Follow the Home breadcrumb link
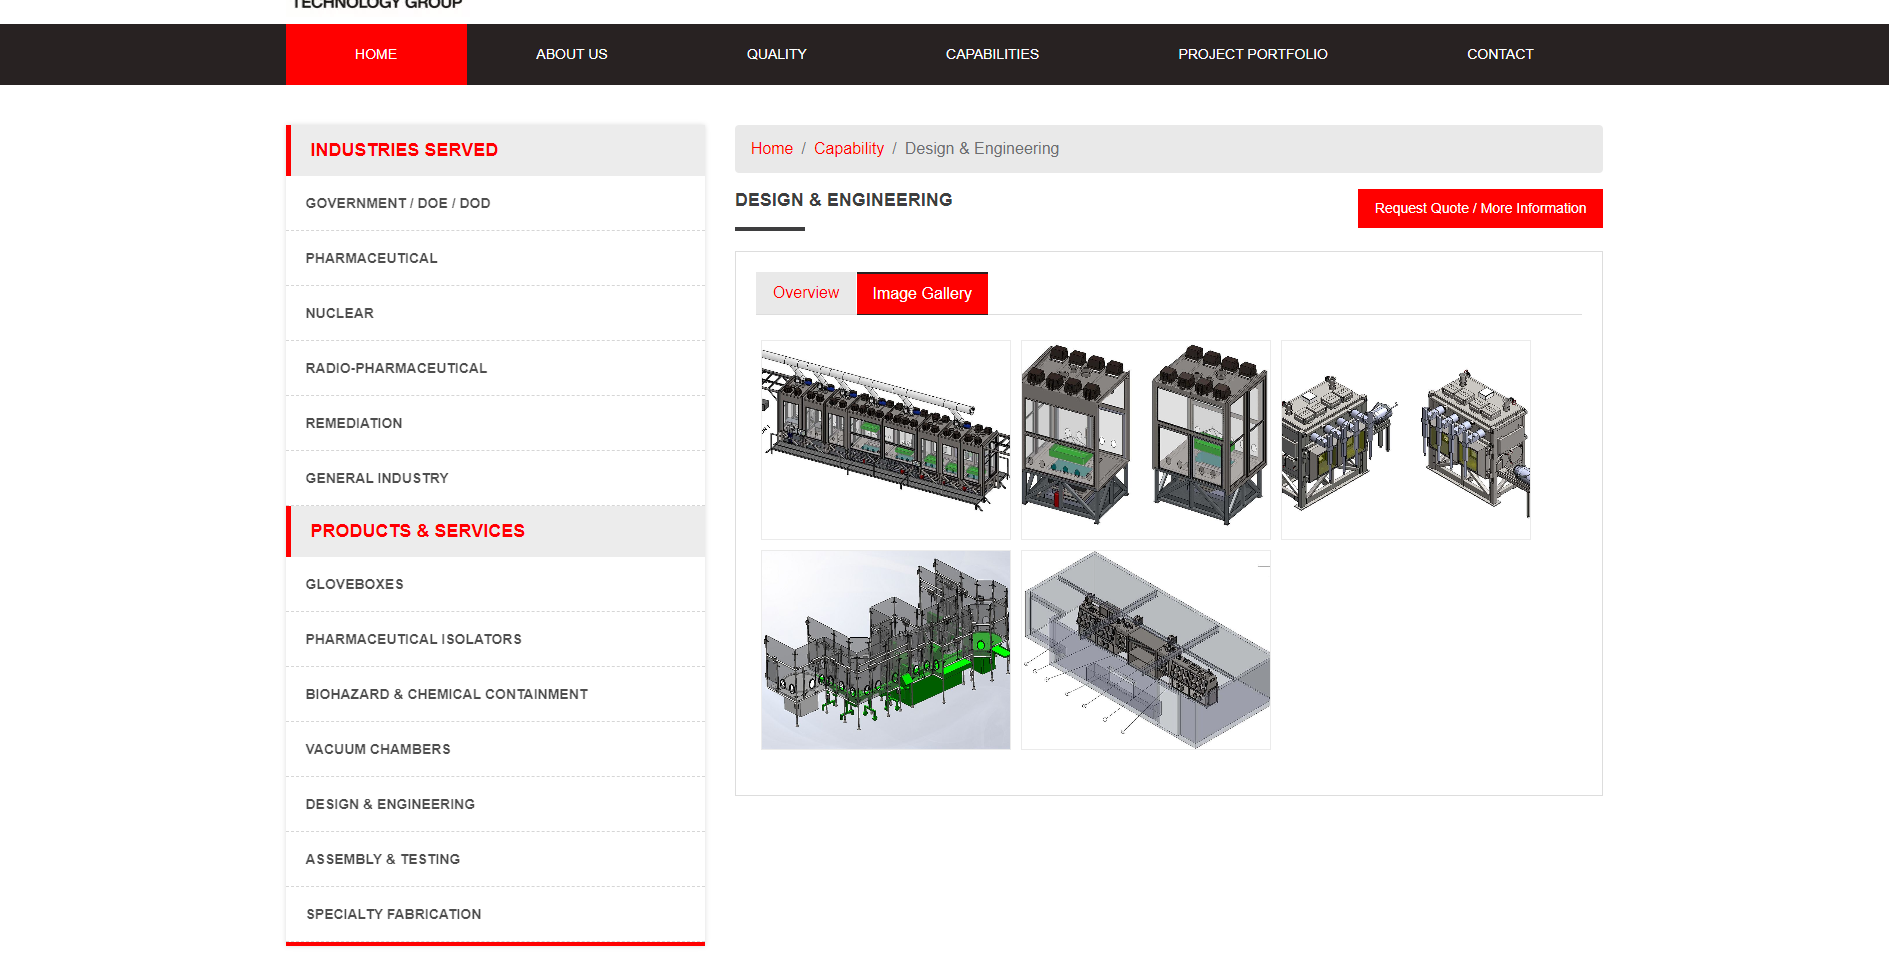 point(771,148)
